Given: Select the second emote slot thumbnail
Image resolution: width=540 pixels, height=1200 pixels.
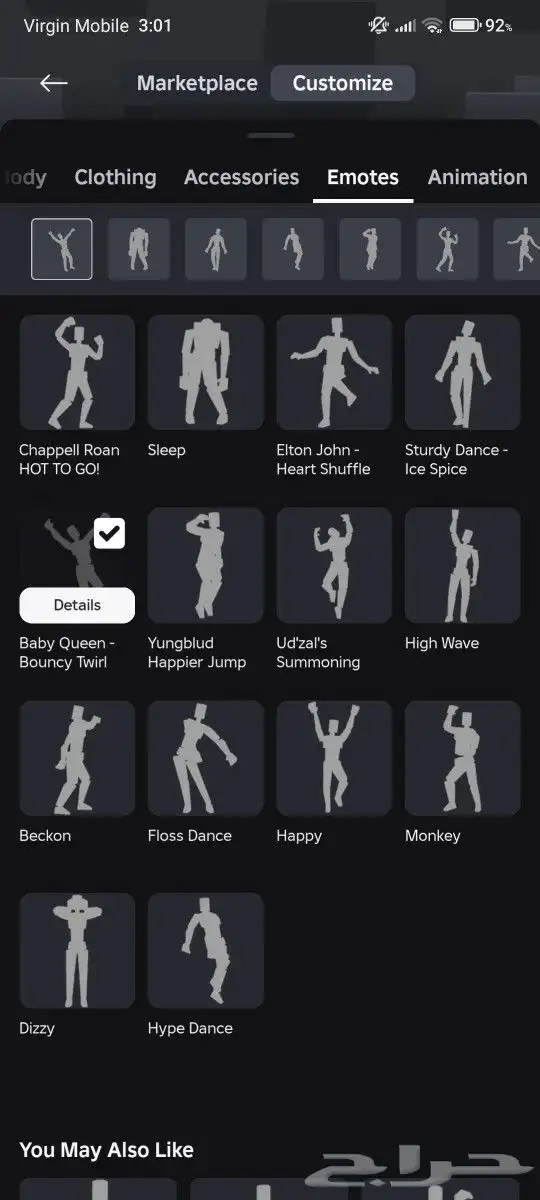Looking at the screenshot, I should 139,249.
